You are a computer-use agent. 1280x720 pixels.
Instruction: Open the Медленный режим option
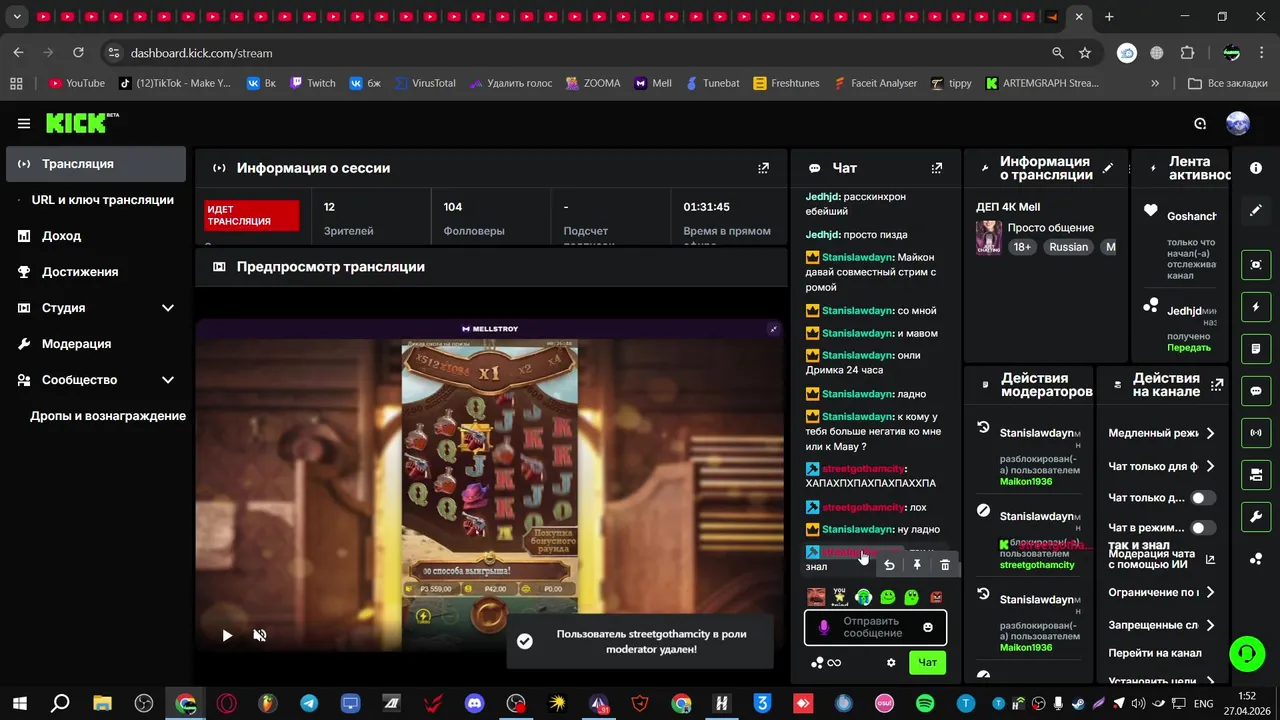1163,433
